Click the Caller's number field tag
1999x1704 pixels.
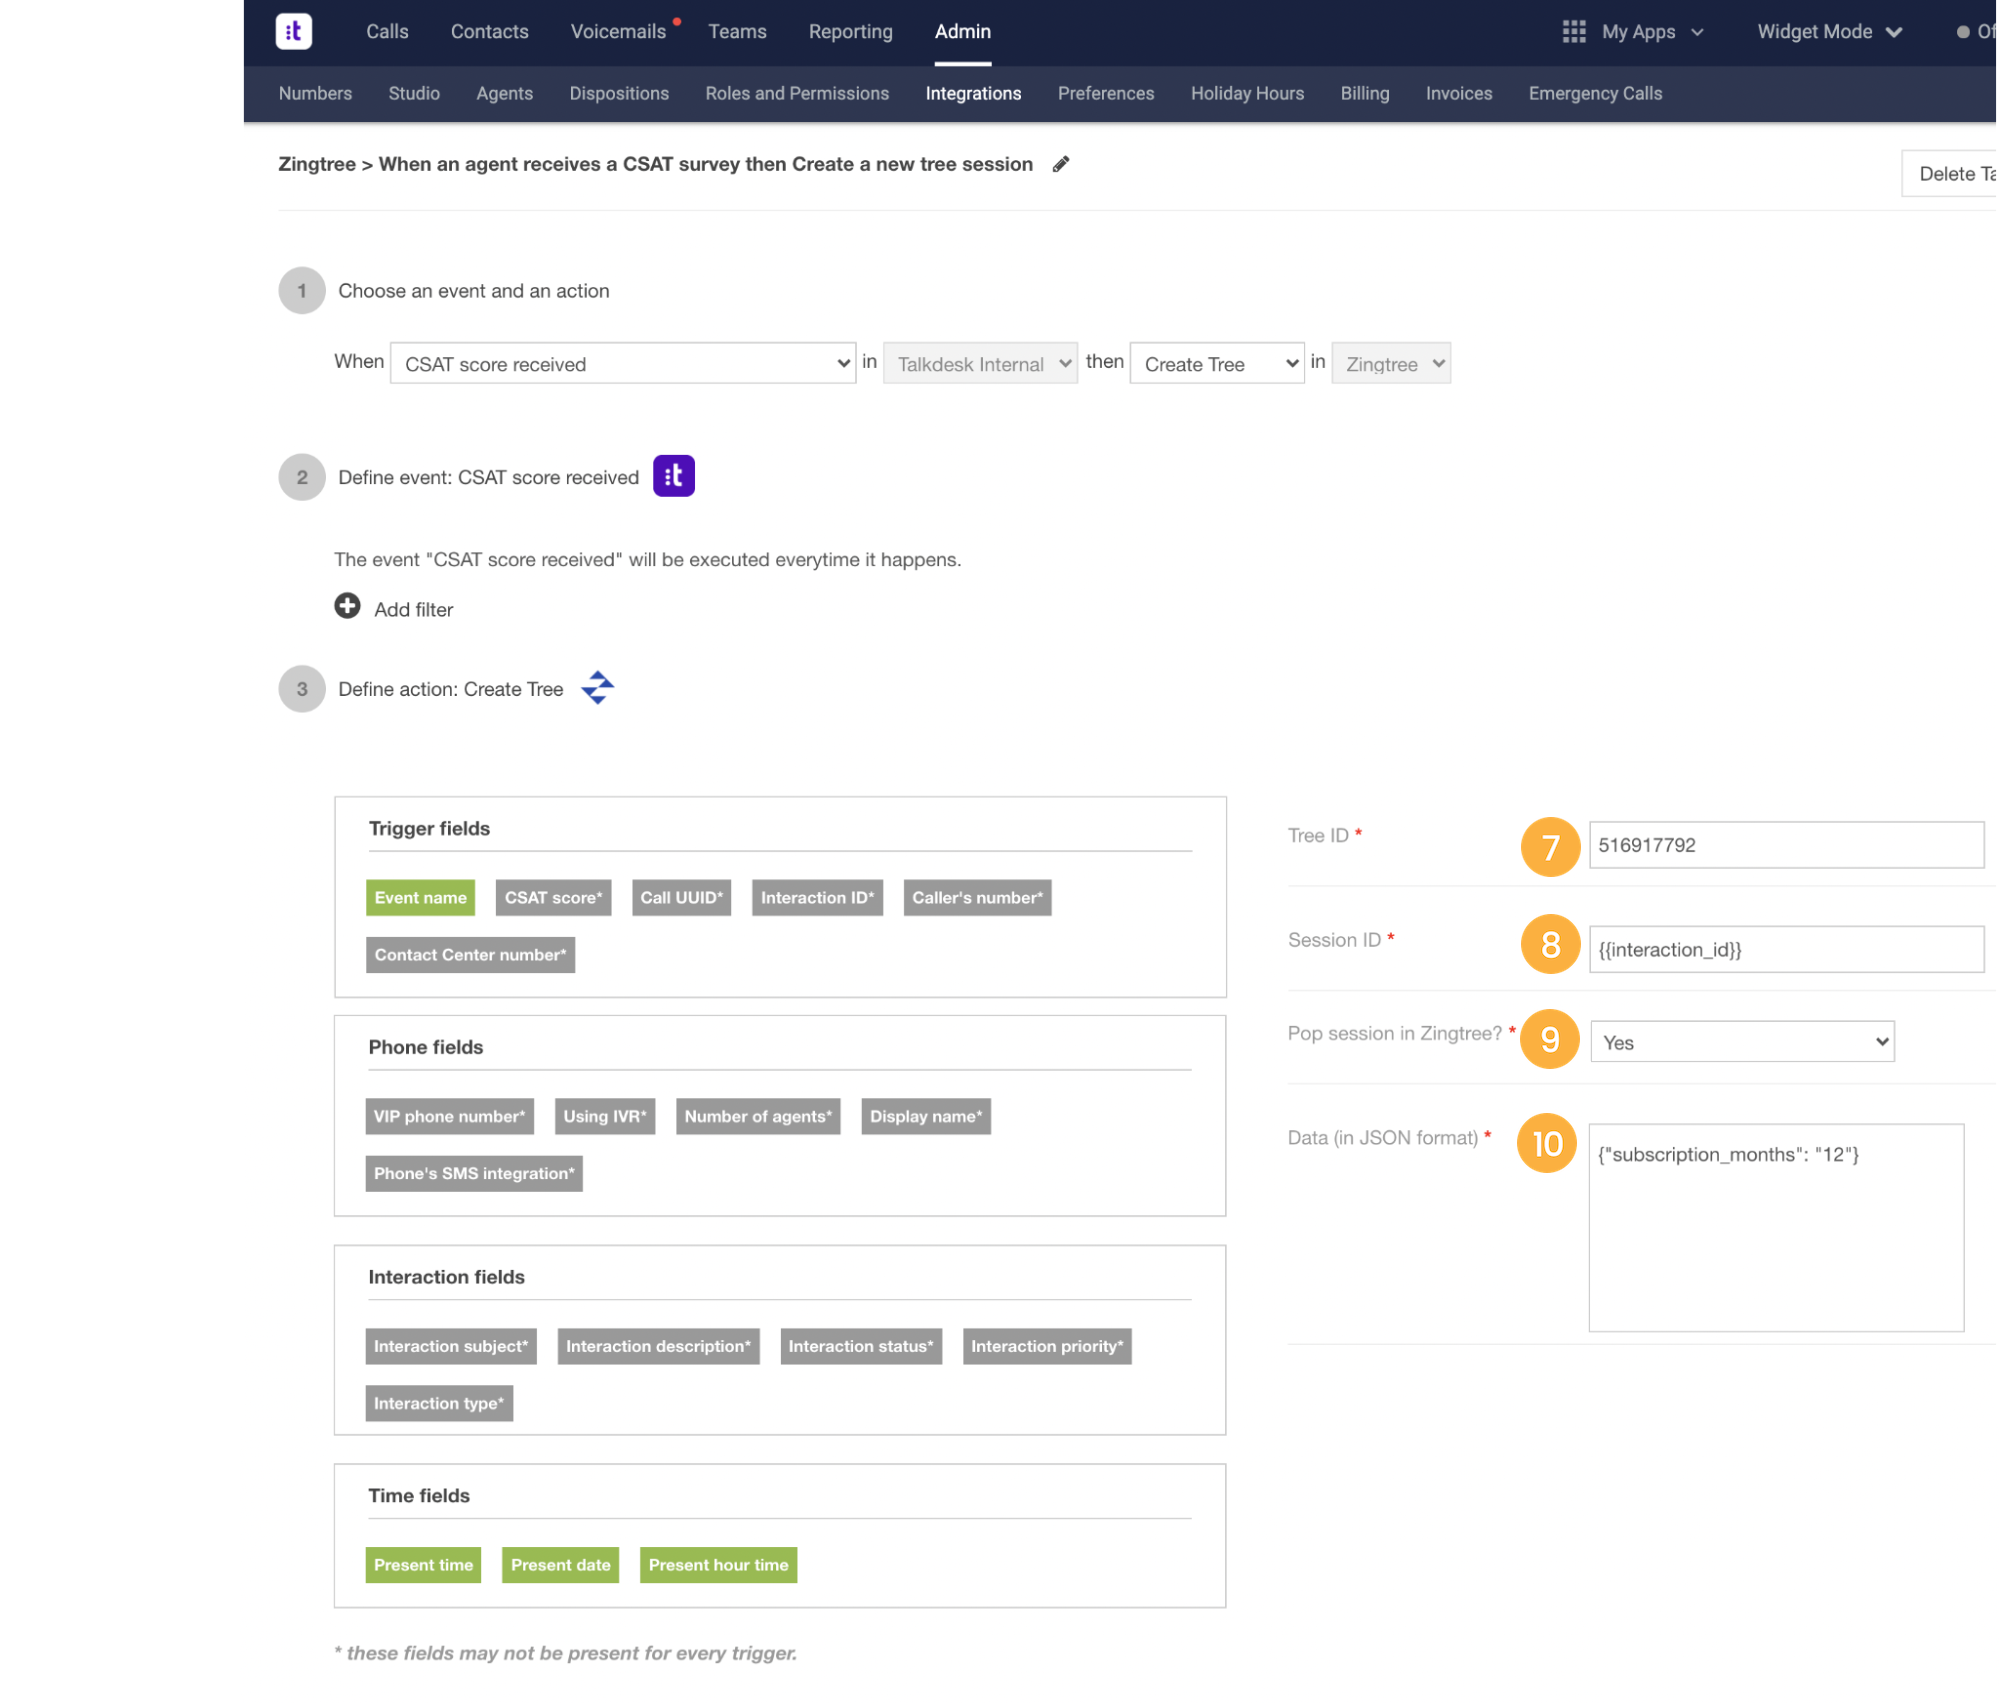pos(977,898)
